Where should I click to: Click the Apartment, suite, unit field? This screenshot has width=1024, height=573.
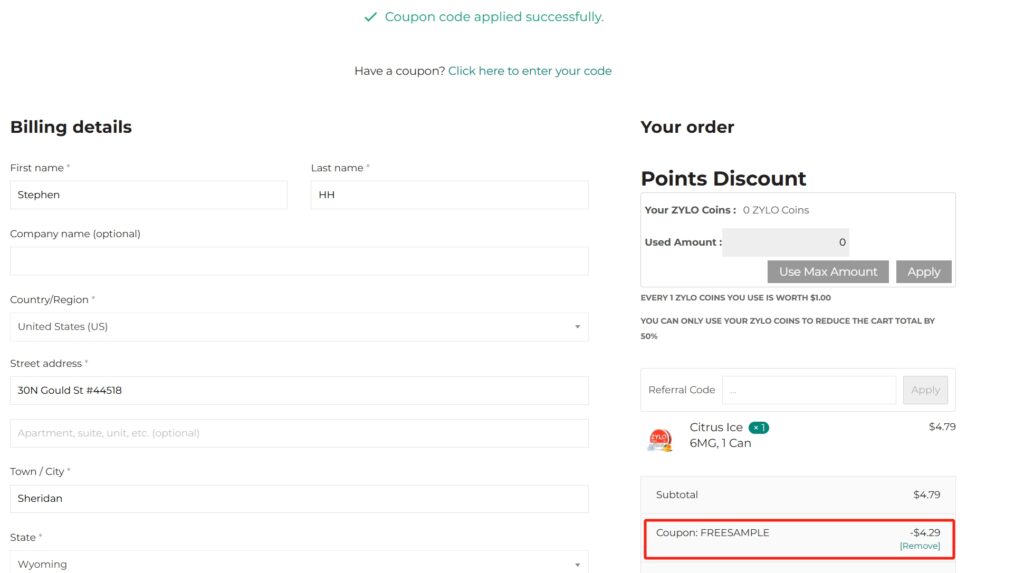(298, 433)
